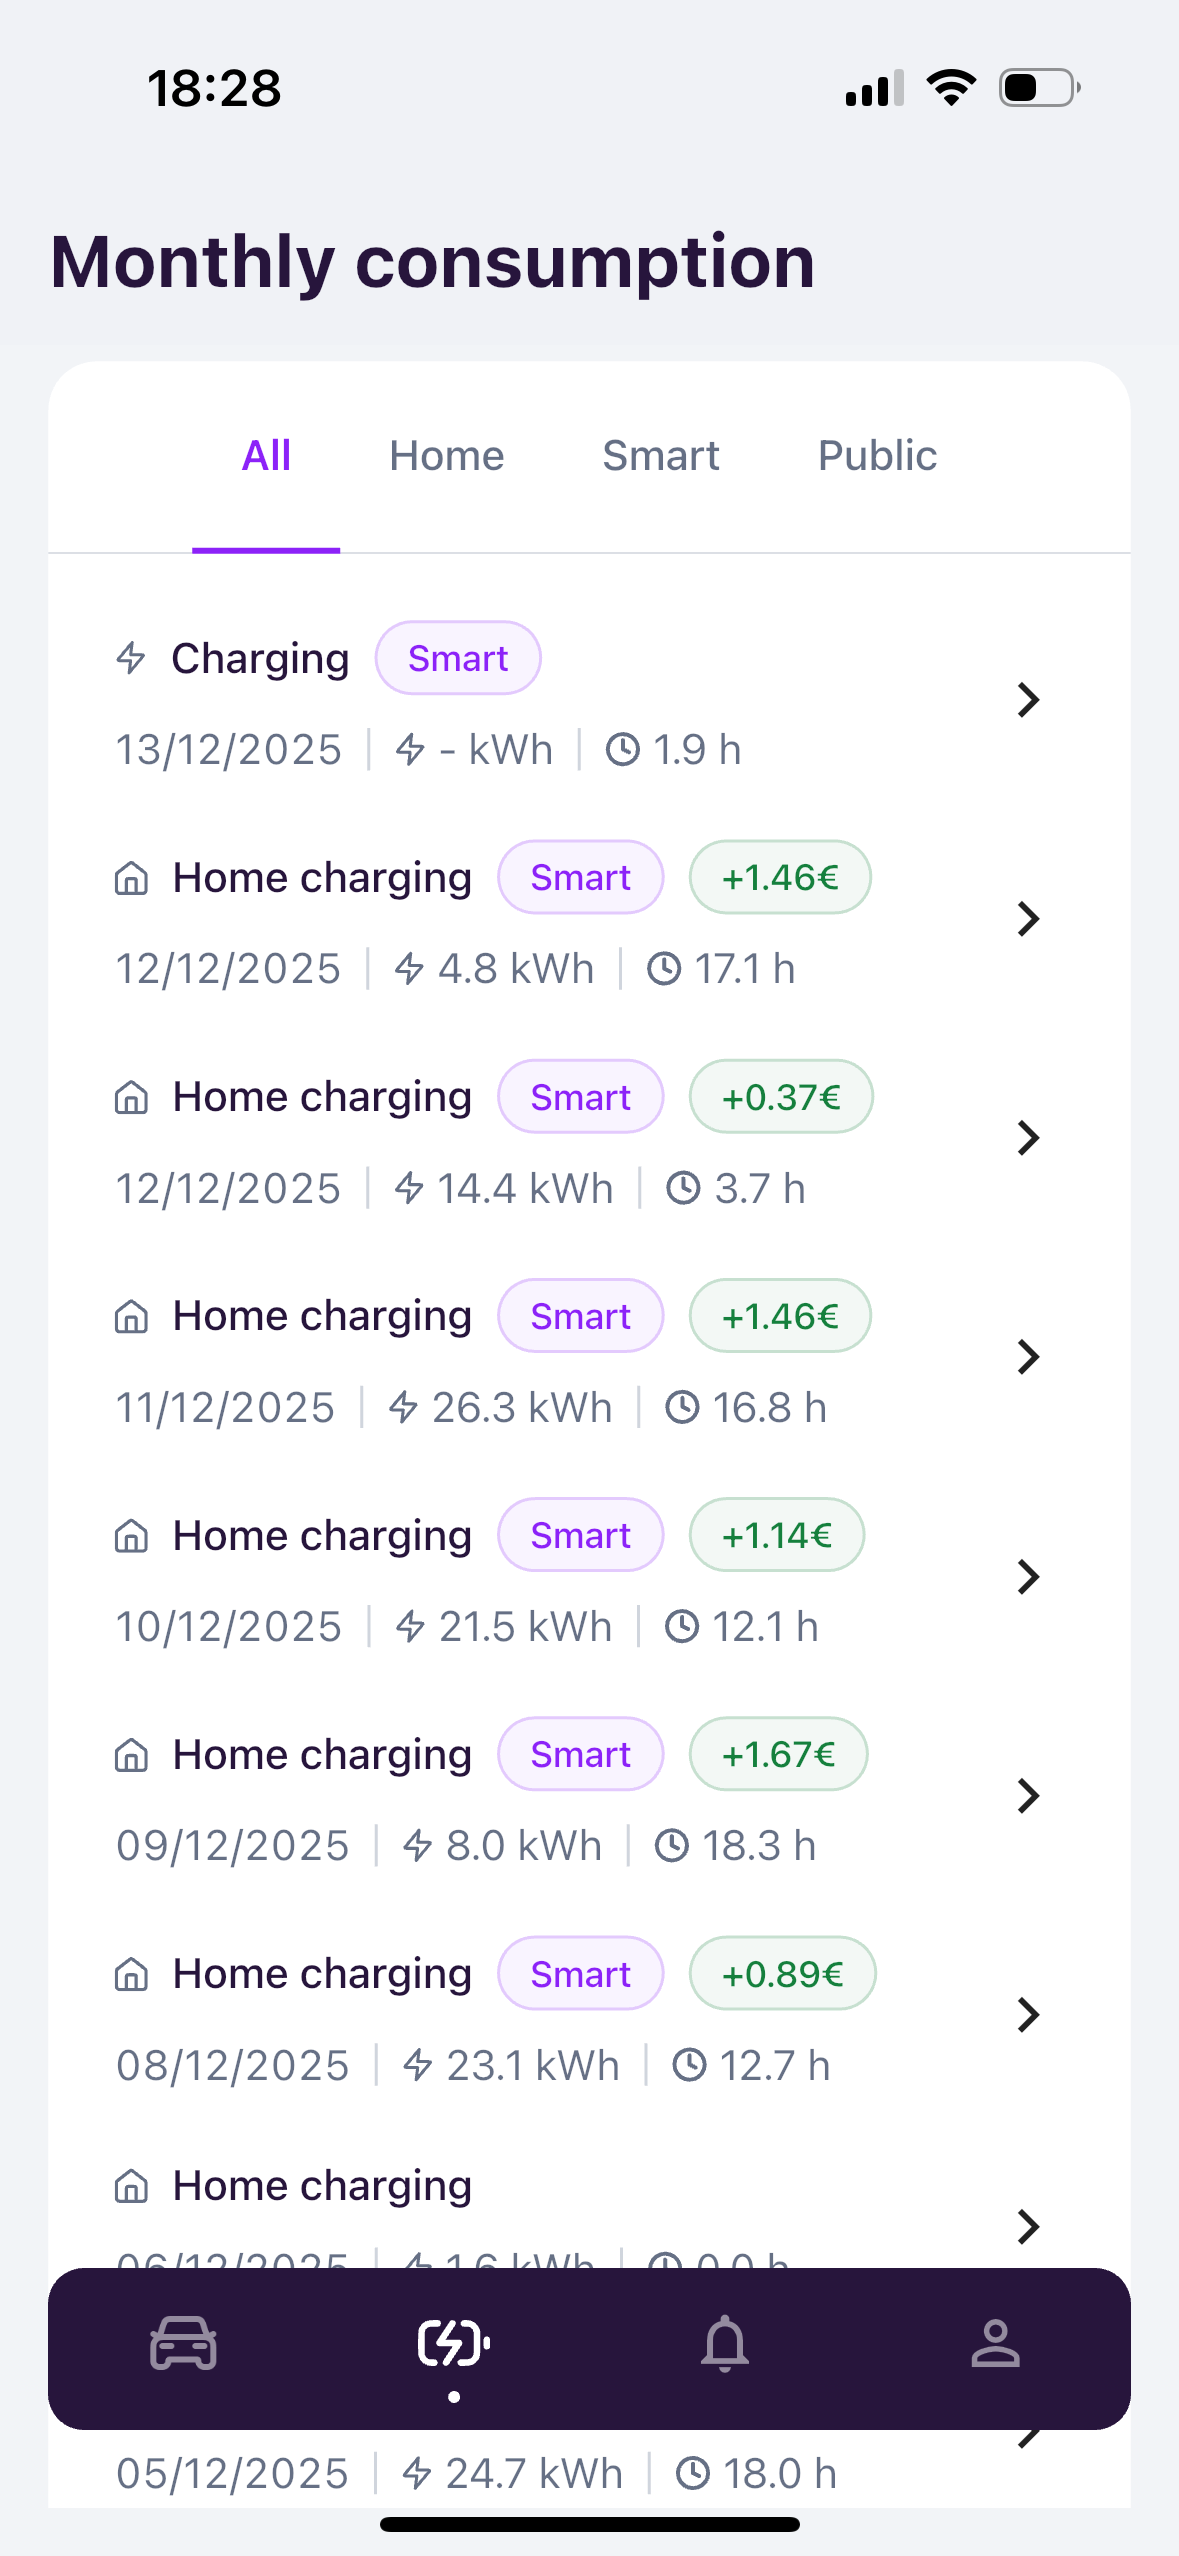Expand the 11/12/2025 26.3 kWh session chevron

pyautogui.click(x=1028, y=1357)
